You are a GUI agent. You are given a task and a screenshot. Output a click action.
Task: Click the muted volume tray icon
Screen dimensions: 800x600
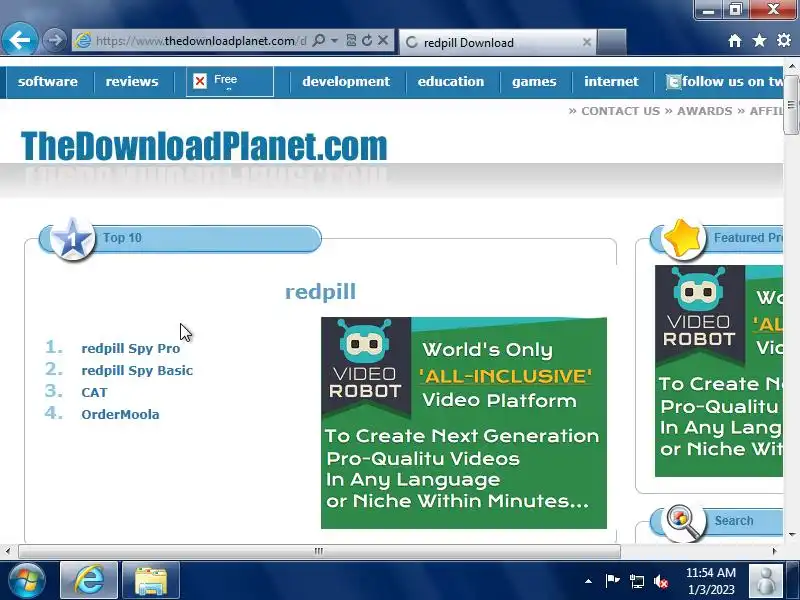tap(661, 581)
